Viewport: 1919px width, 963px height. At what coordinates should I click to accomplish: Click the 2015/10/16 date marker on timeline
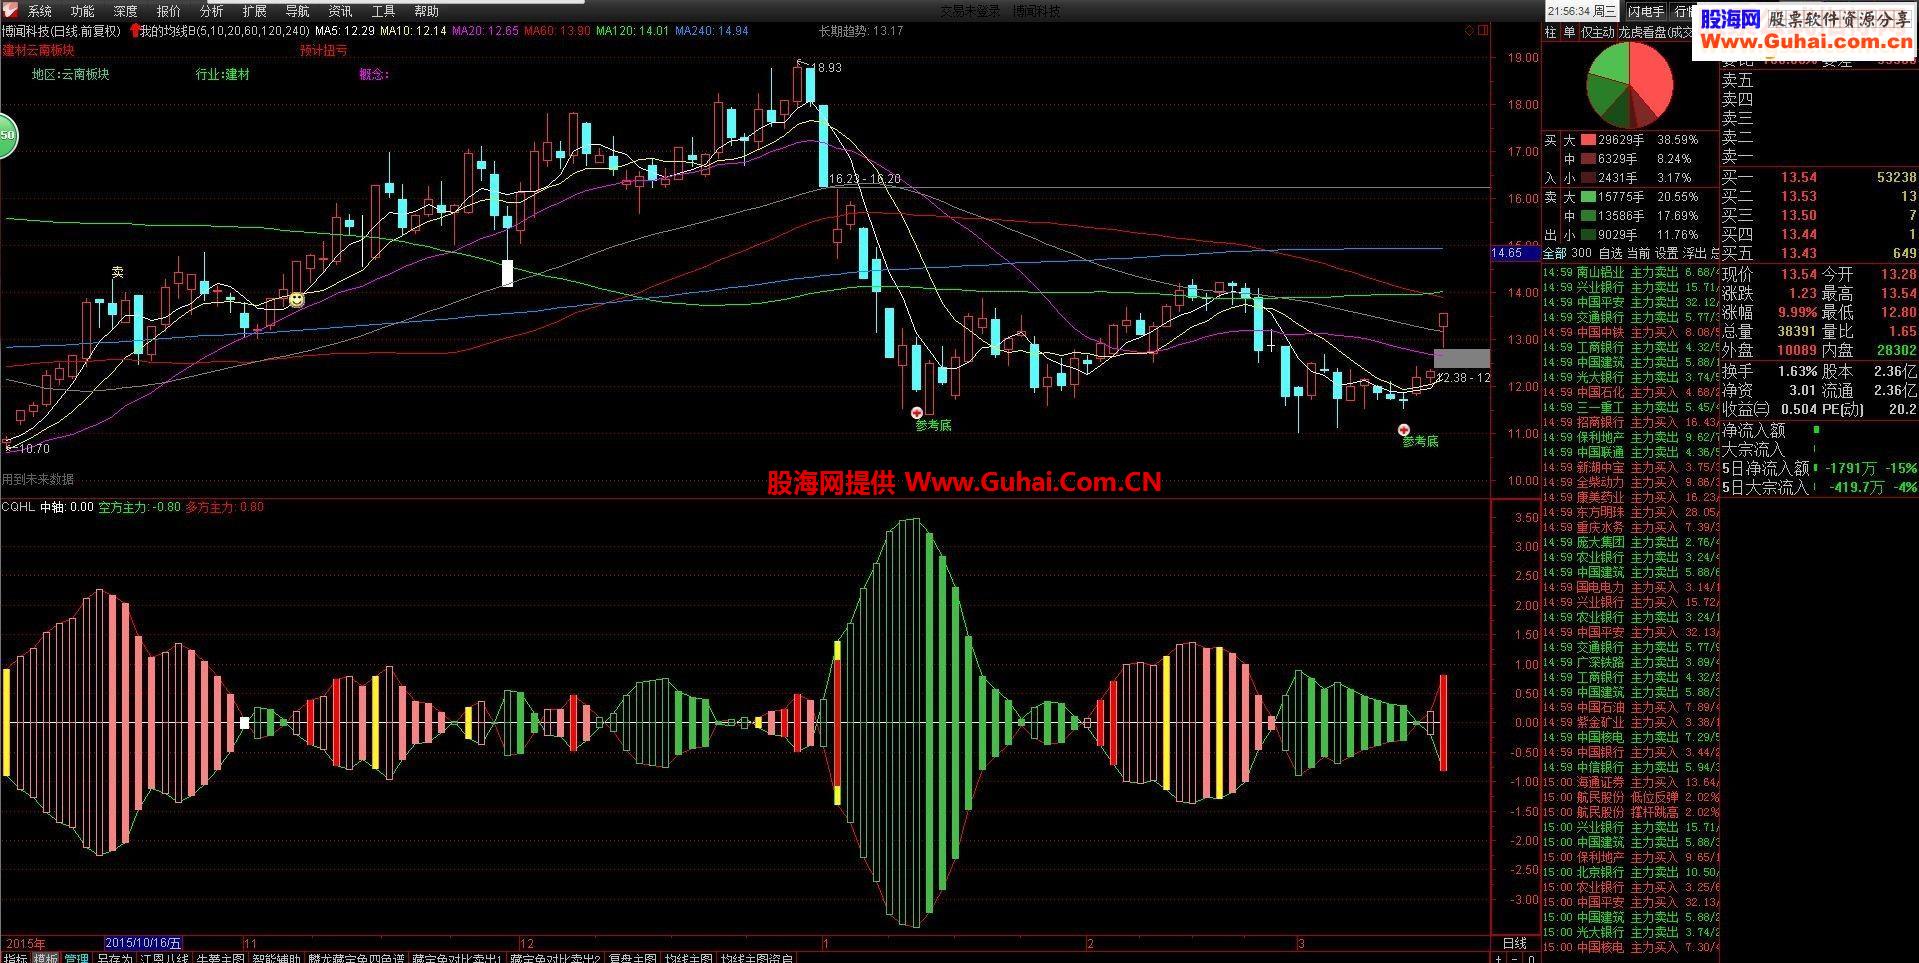coord(144,942)
